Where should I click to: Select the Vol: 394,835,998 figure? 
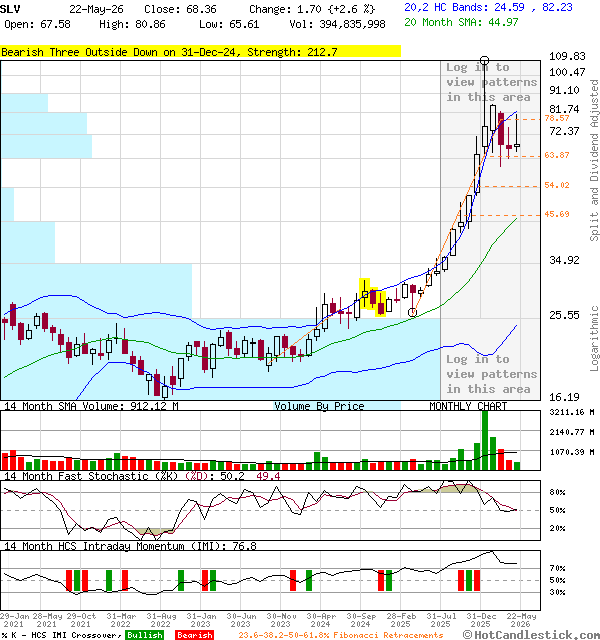pyautogui.click(x=337, y=24)
